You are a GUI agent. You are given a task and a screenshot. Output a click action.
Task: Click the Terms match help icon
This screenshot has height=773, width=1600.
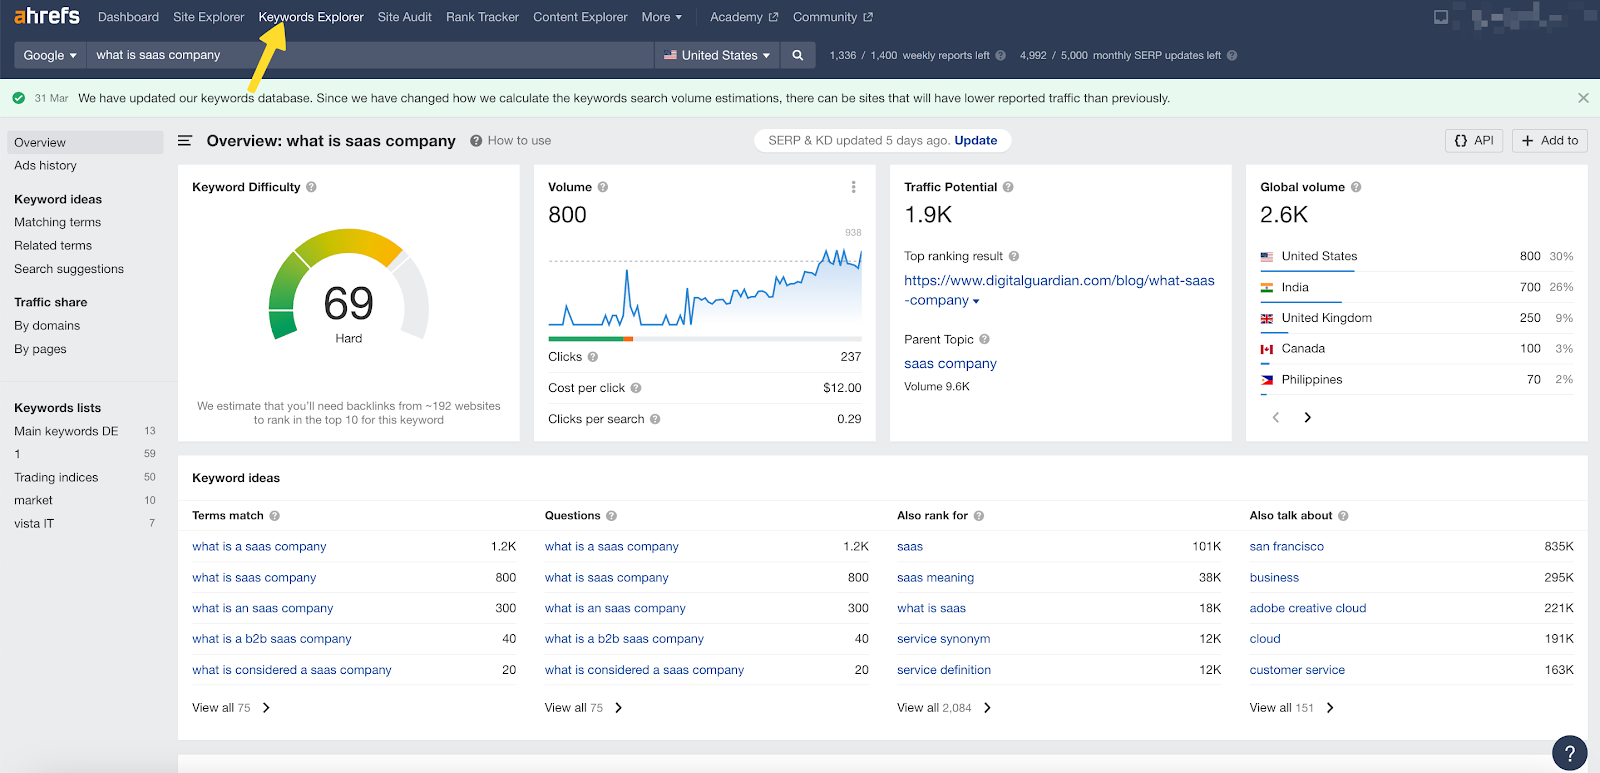[274, 516]
